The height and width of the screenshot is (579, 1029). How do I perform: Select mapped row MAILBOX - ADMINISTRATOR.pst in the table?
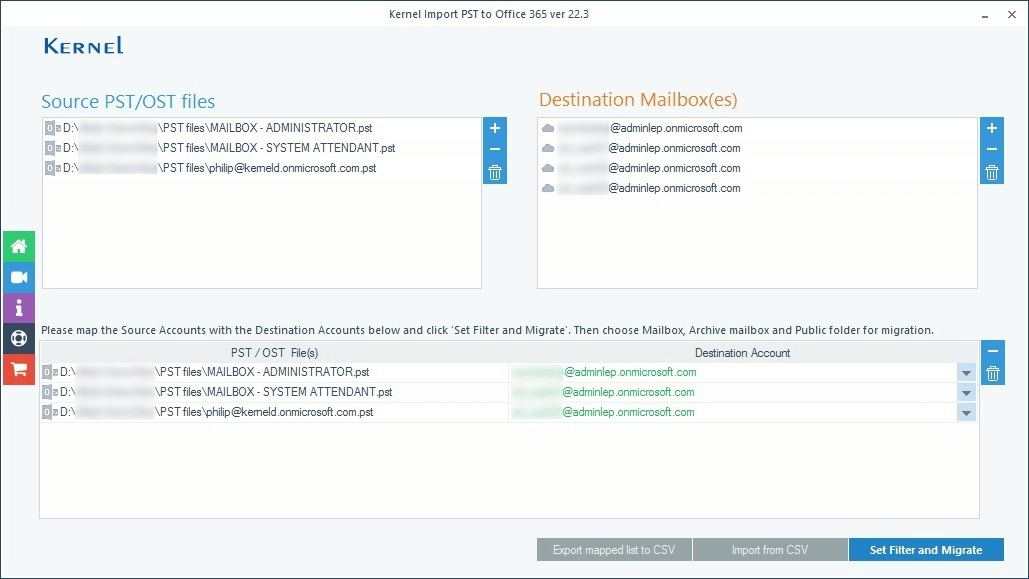tap(274, 372)
